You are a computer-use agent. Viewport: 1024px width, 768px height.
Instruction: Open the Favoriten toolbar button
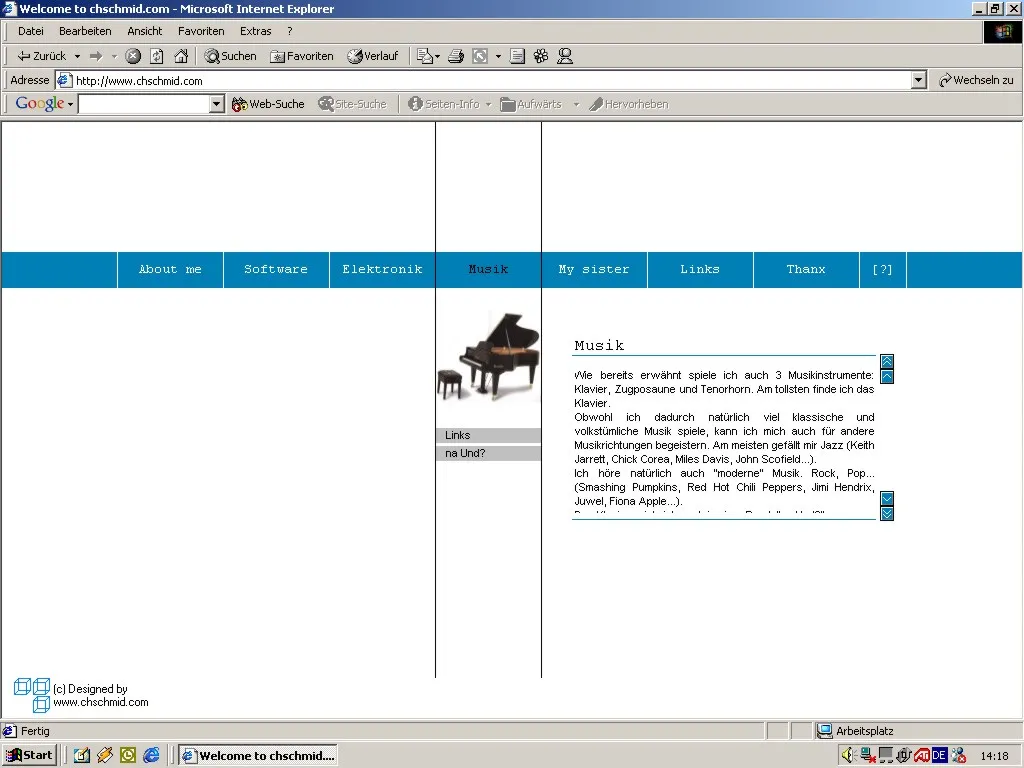(302, 56)
